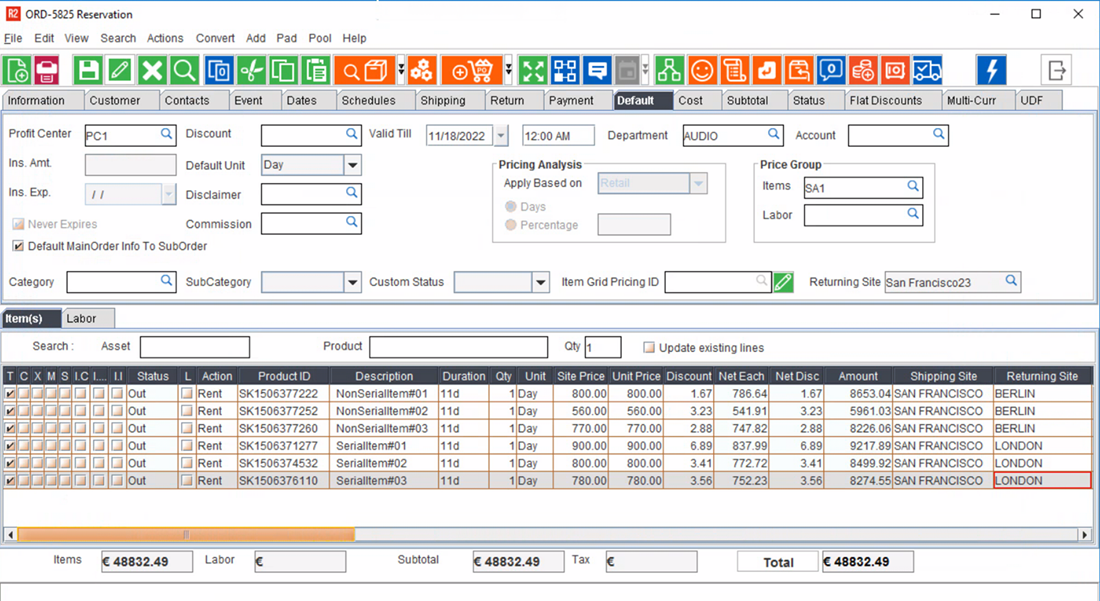Viewport: 1100px width, 601px height.
Task: Select the Percentage radio button
Action: pyautogui.click(x=511, y=225)
